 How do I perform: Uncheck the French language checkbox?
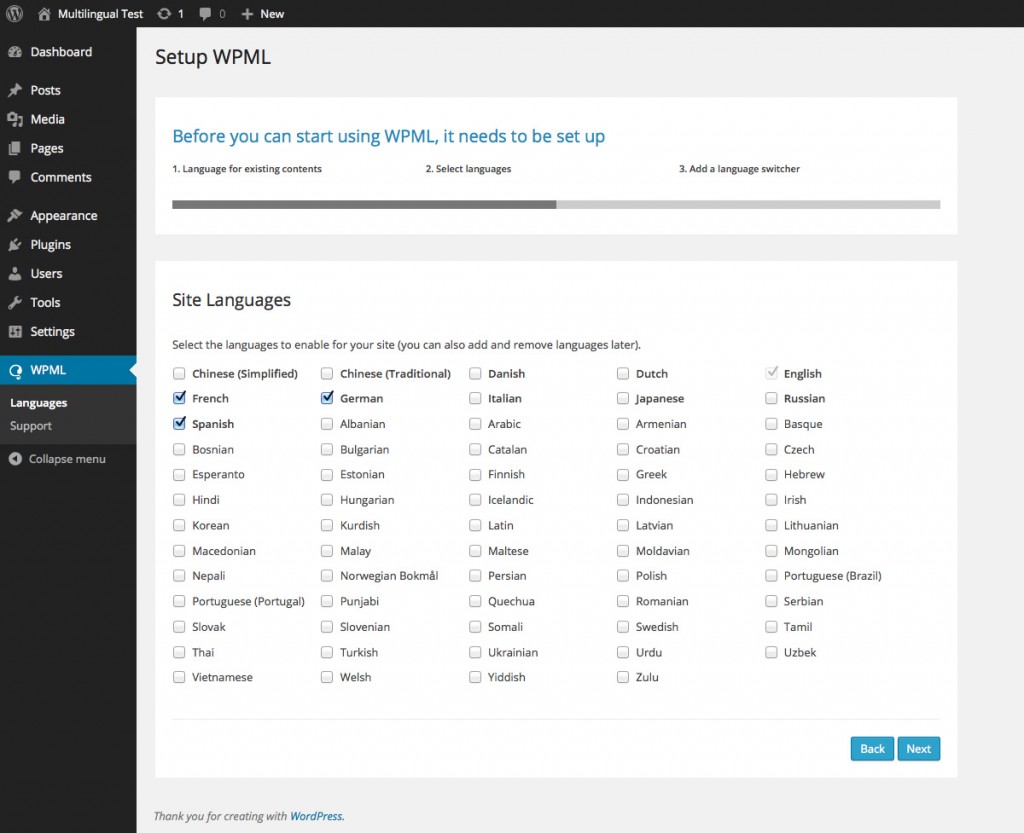tap(178, 398)
